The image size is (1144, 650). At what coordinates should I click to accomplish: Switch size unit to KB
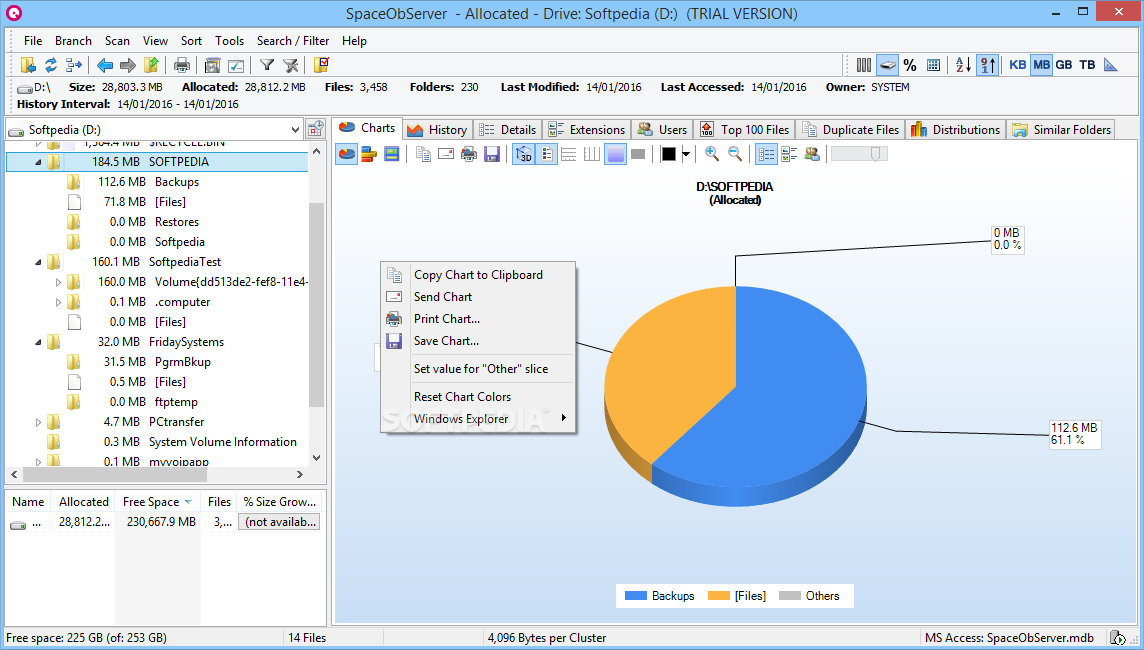coord(1018,65)
